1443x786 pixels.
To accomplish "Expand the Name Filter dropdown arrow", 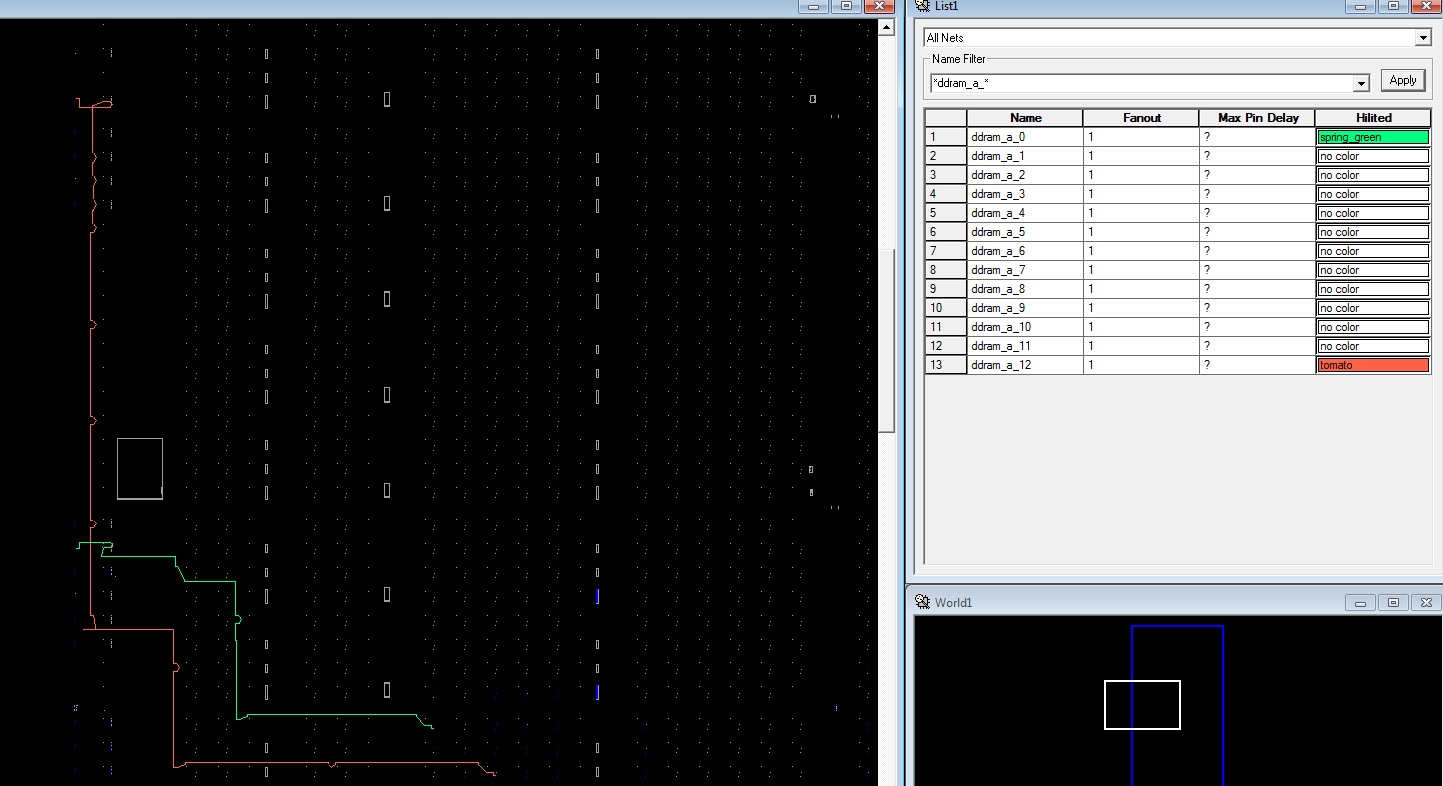I will [1360, 83].
